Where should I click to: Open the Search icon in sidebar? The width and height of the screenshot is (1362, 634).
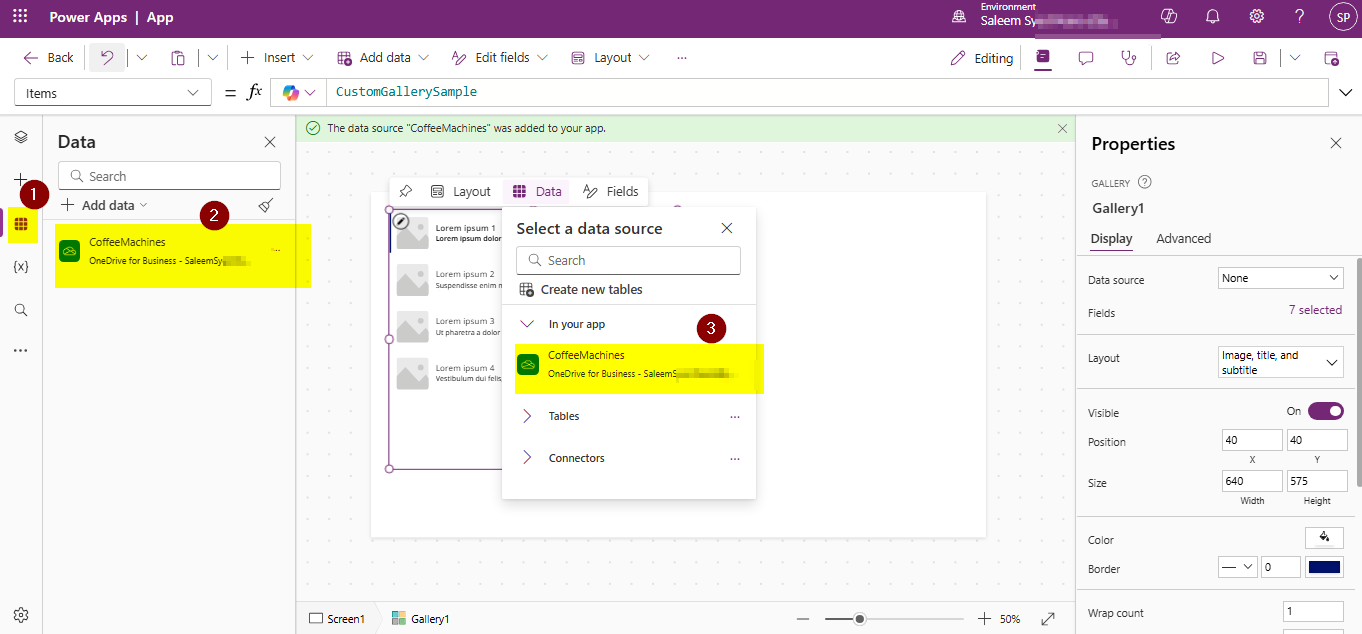click(21, 310)
